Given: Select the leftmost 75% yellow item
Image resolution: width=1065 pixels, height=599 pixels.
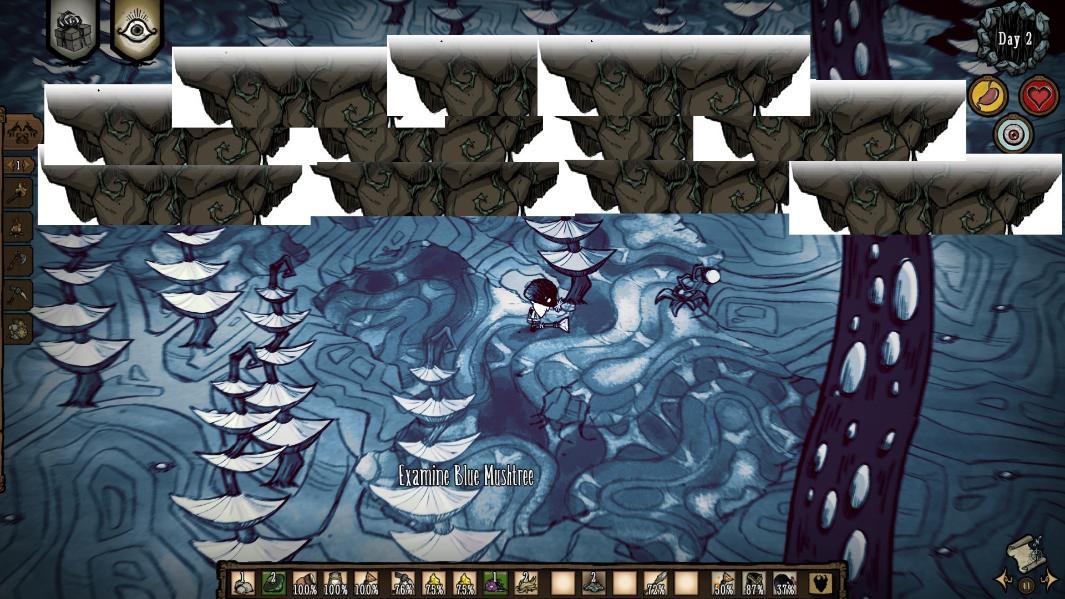Looking at the screenshot, I should [x=435, y=583].
